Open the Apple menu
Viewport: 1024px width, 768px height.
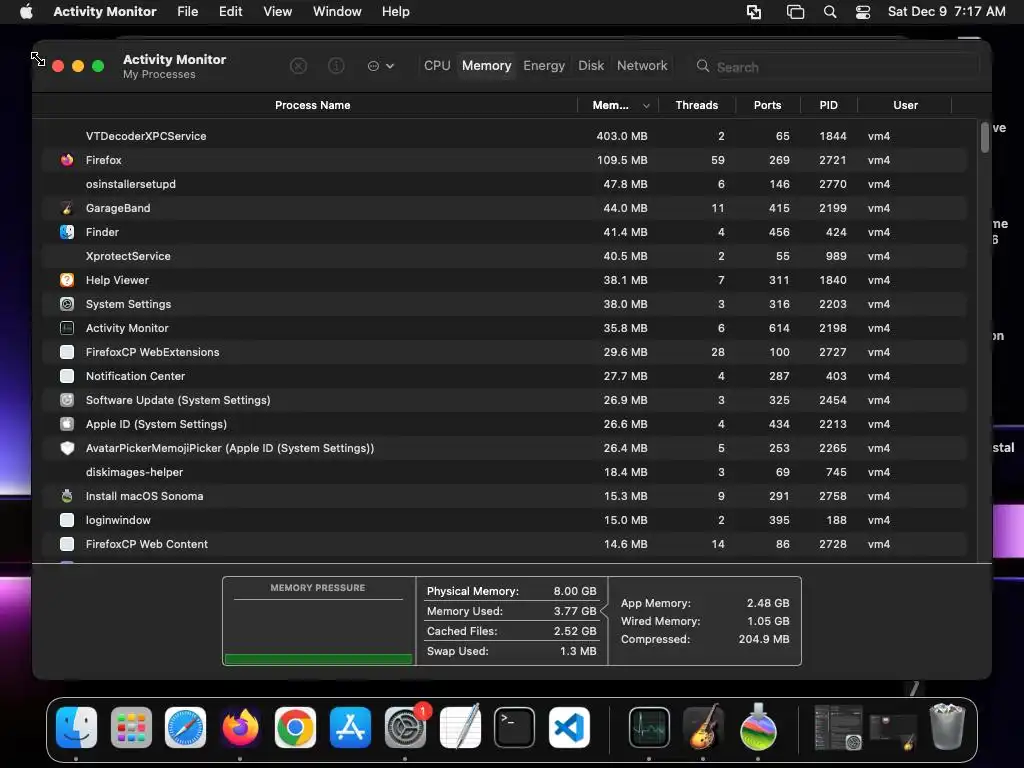pos(26,11)
